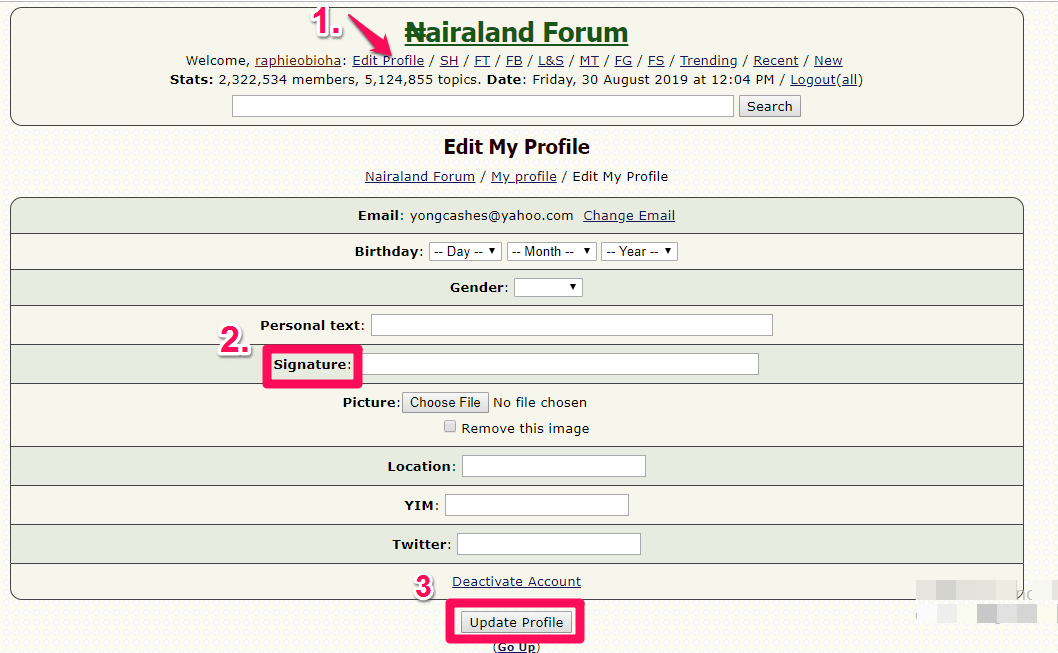Click the Deactivate Account link
The height and width of the screenshot is (653, 1058).
pyautogui.click(x=516, y=582)
